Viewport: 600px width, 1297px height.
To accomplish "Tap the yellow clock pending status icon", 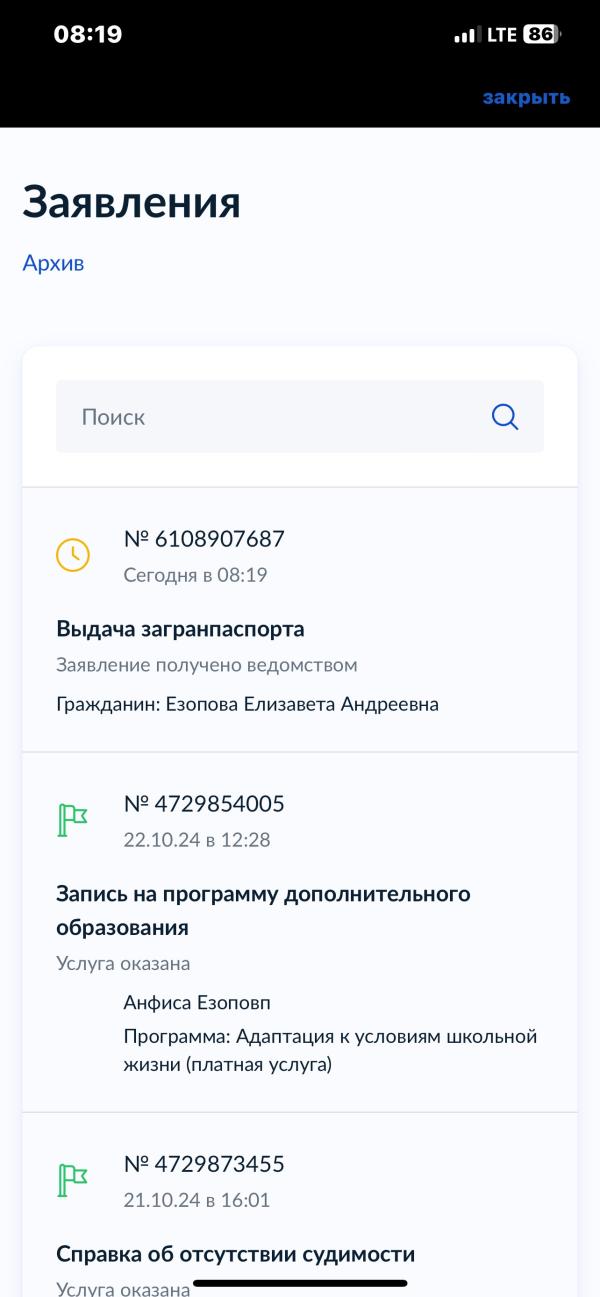I will click(x=73, y=555).
